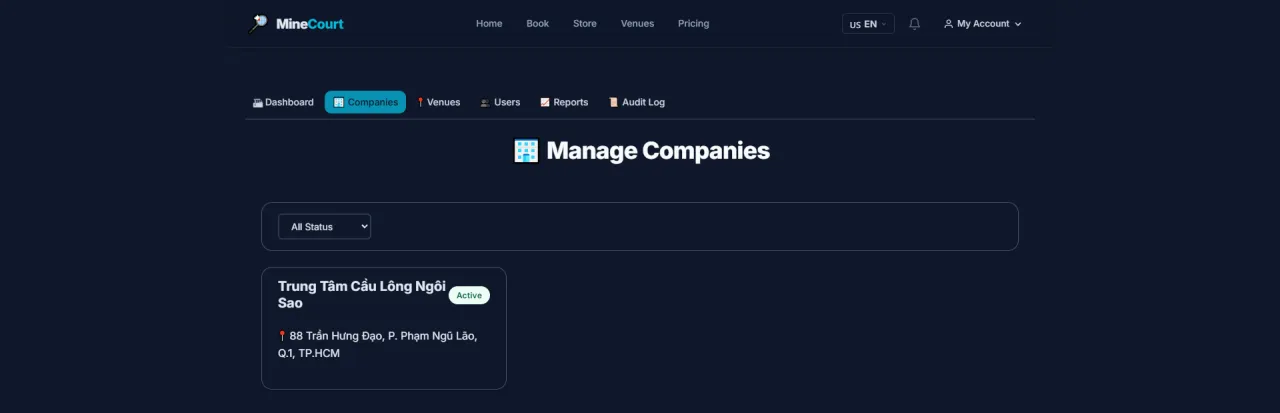Switch to the Audit Log tab
The width and height of the screenshot is (1280, 413).
coord(636,102)
